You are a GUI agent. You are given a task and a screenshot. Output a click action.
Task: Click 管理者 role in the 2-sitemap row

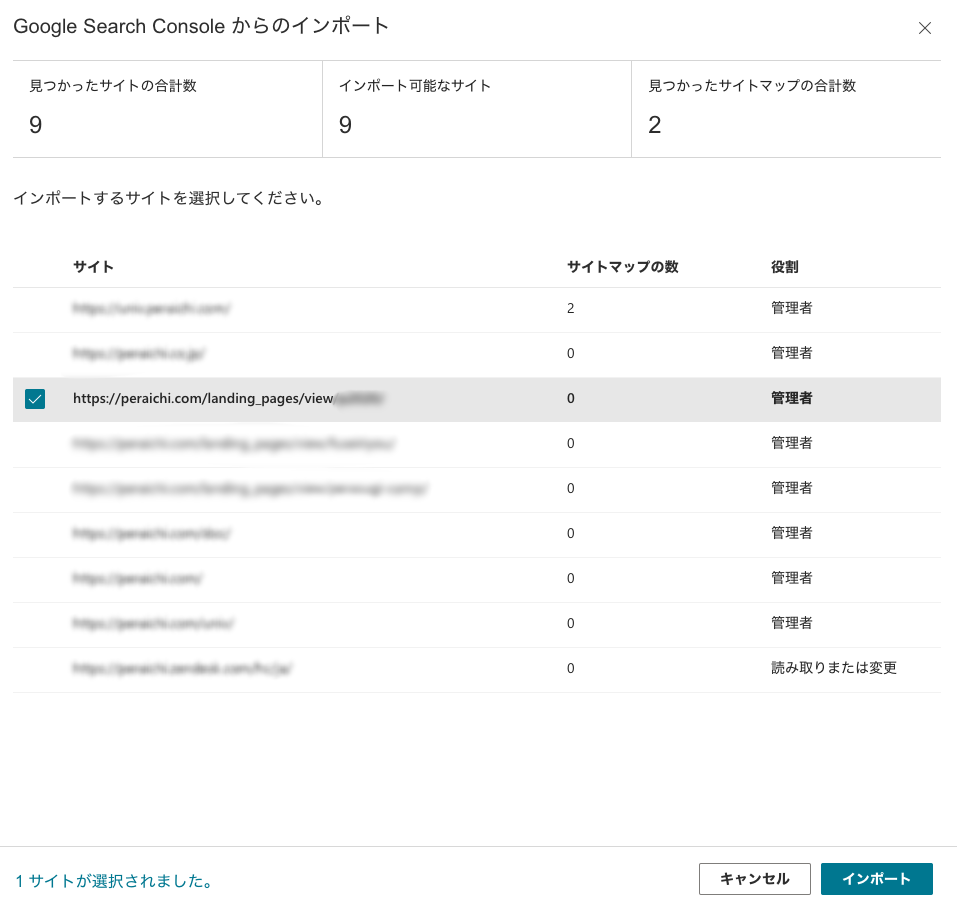[792, 308]
